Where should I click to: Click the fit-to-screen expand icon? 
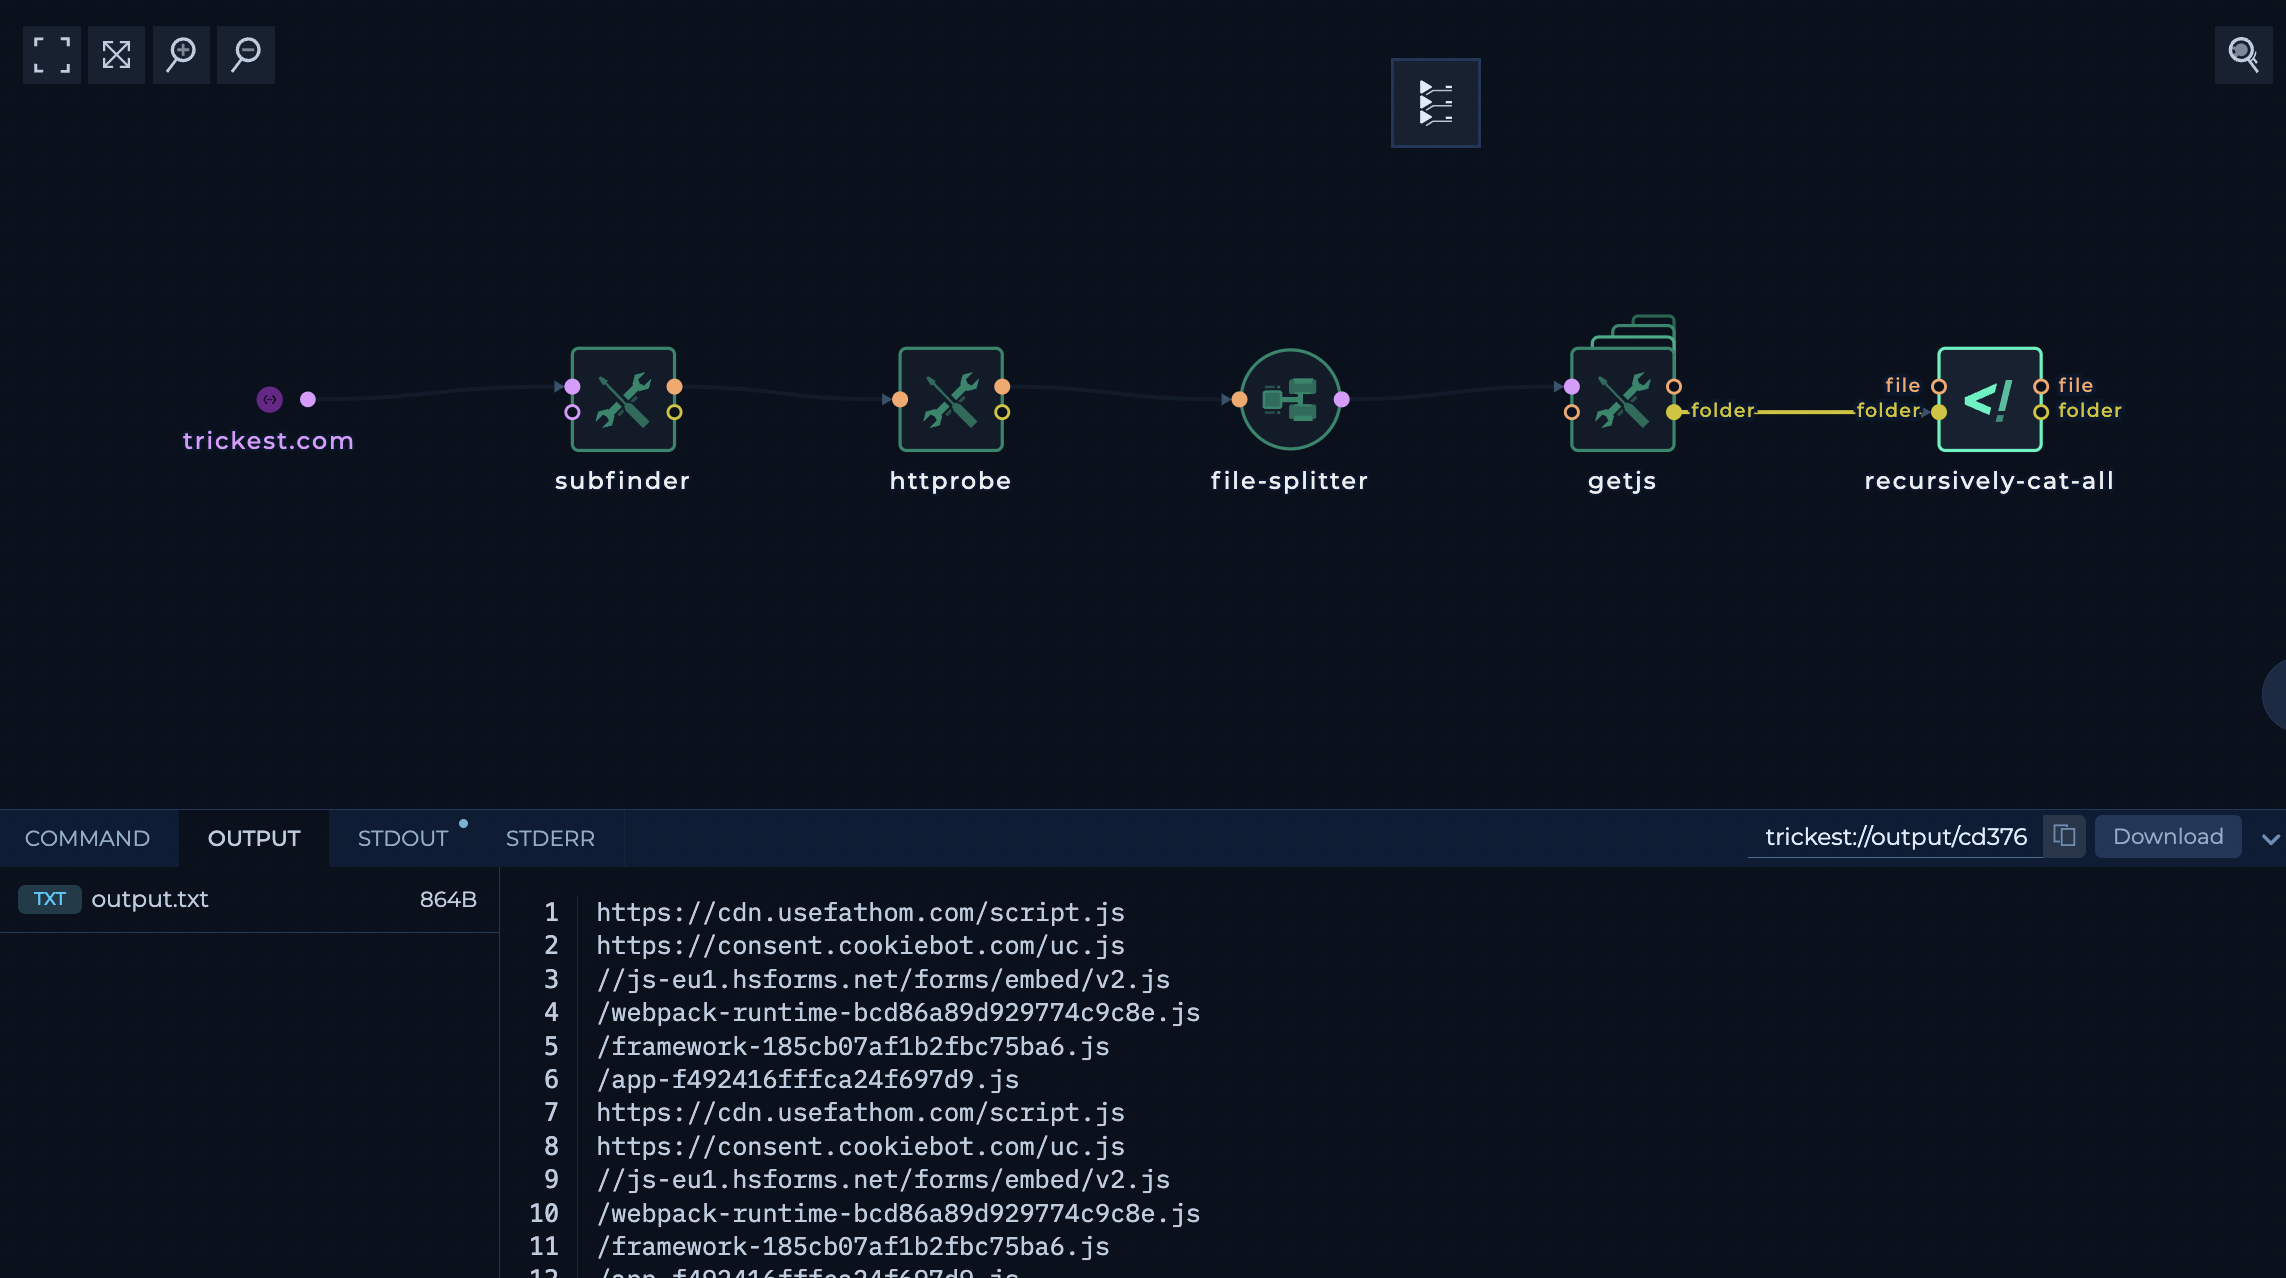(117, 55)
